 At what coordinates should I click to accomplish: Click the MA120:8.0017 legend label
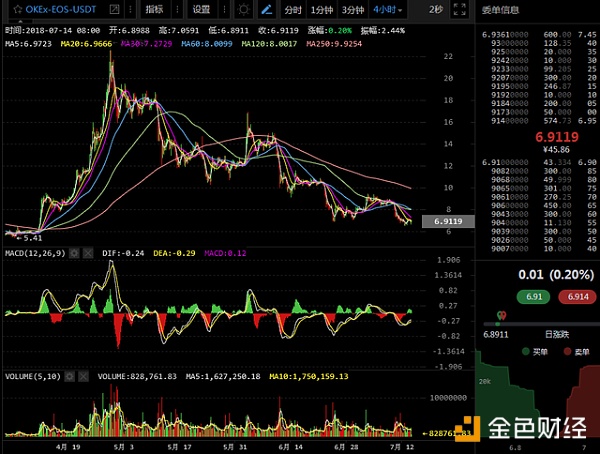click(269, 44)
